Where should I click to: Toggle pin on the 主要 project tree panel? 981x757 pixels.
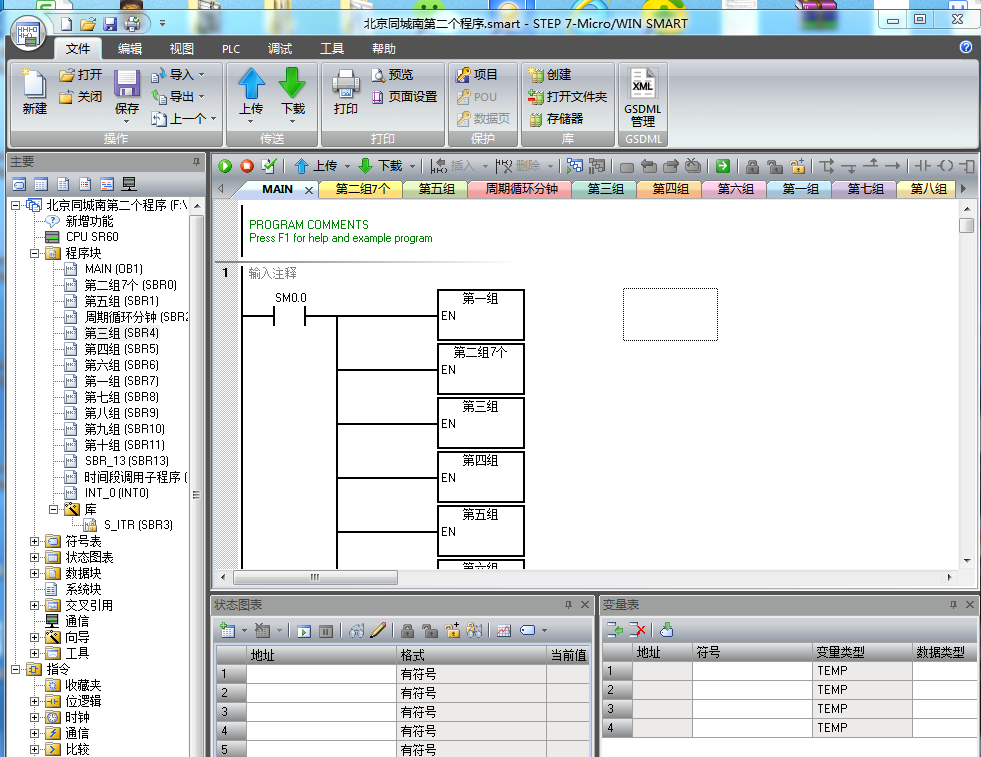(x=196, y=161)
